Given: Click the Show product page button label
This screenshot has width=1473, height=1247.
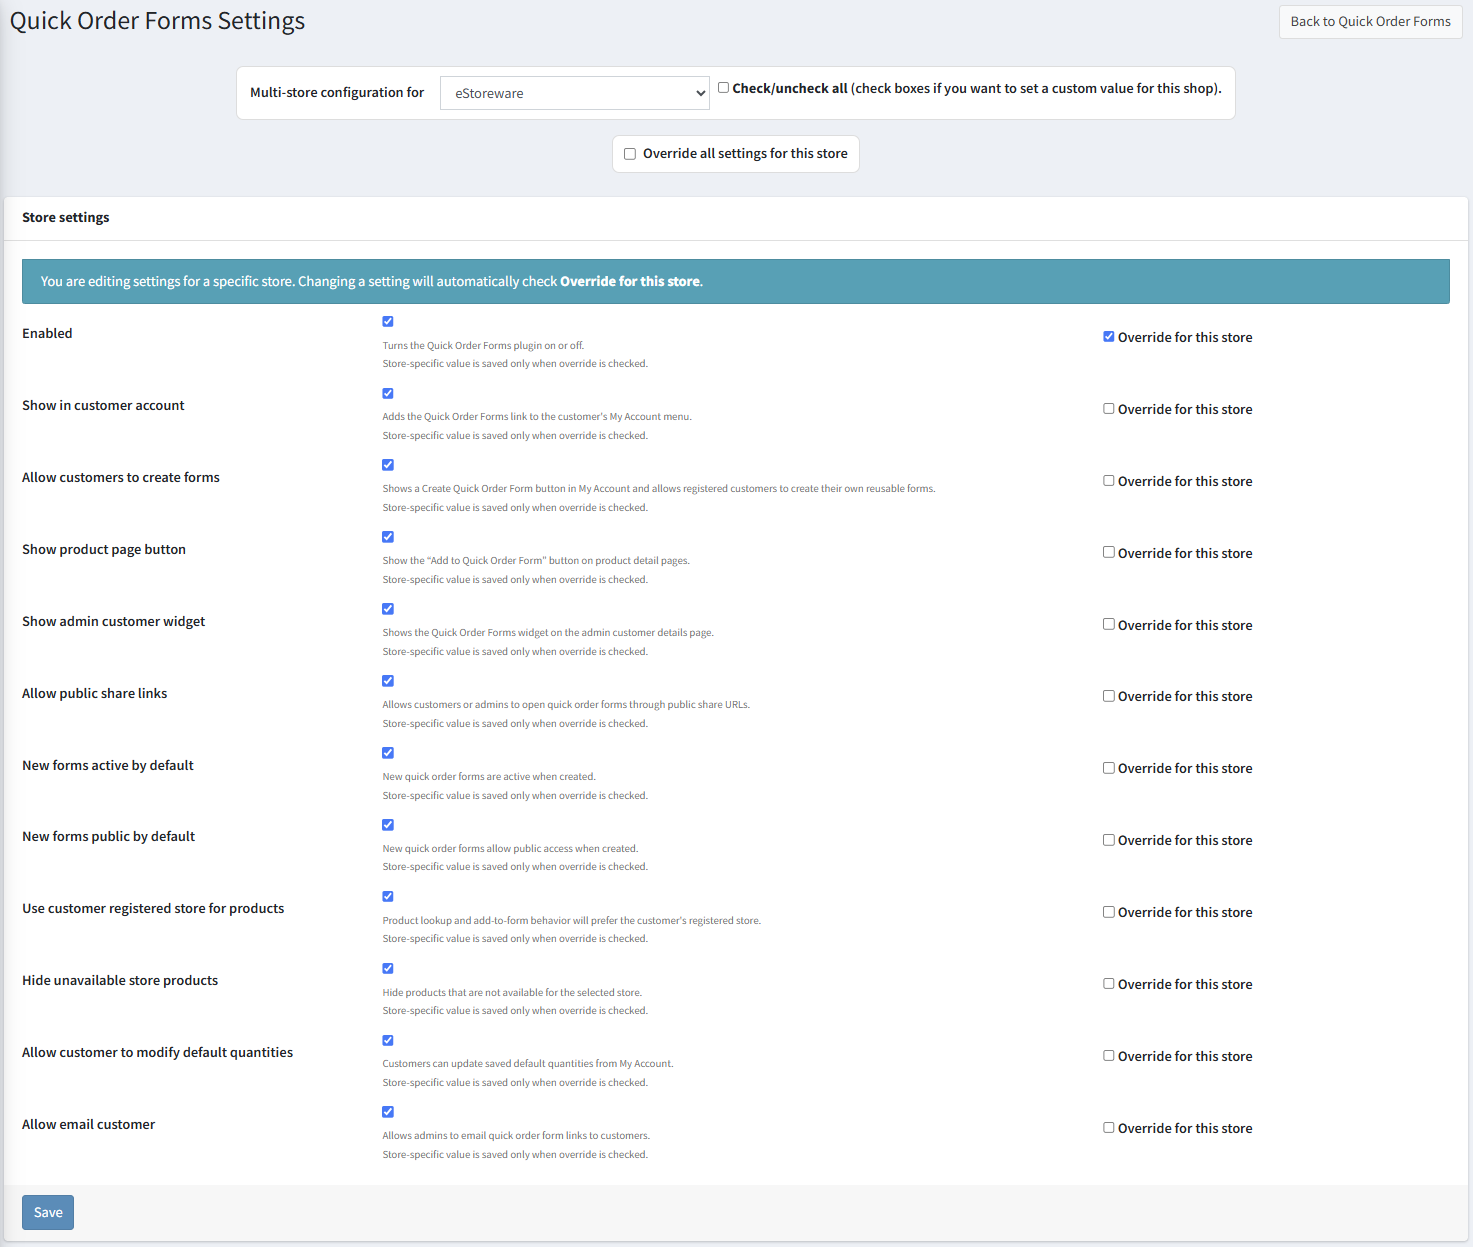Looking at the screenshot, I should pos(104,550).
